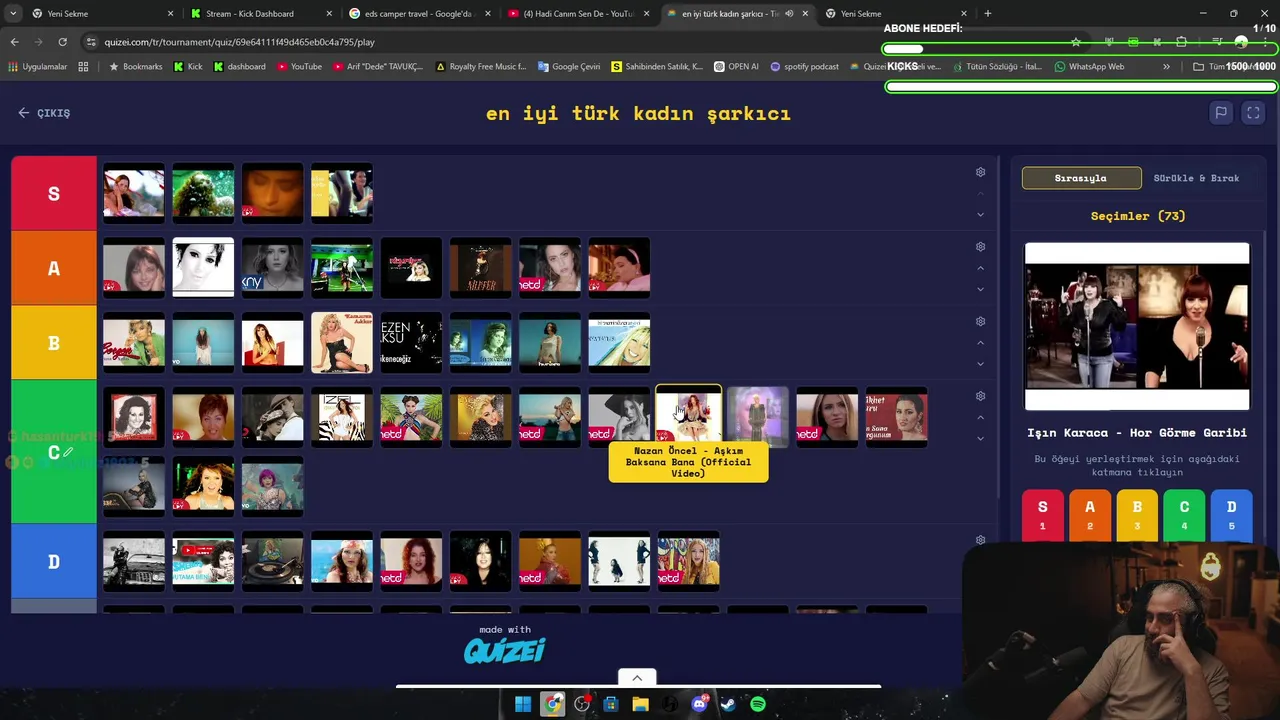Place item in red S tier button
The width and height of the screenshot is (1280, 720).
coord(1042,515)
